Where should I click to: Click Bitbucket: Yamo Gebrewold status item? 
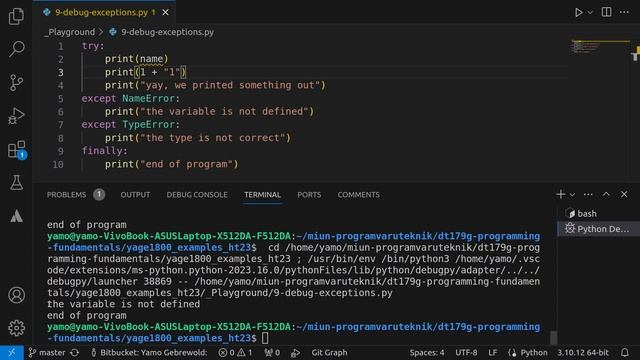149,353
